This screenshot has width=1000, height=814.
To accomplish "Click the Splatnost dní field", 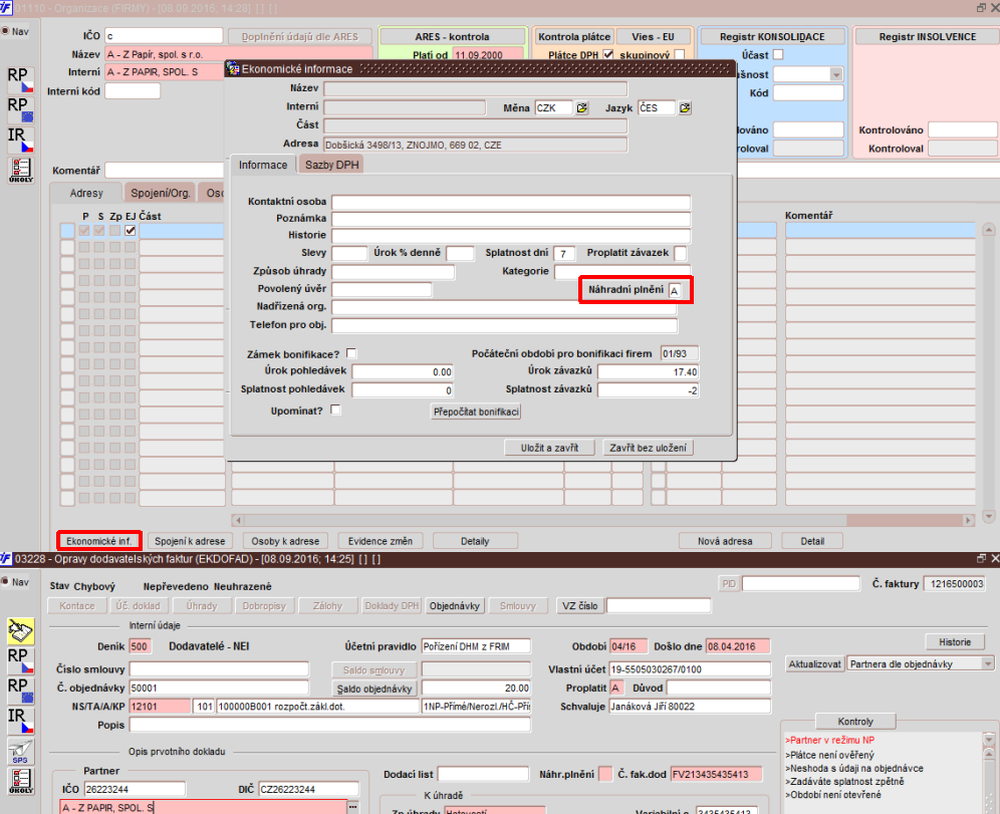I will tap(564, 253).
